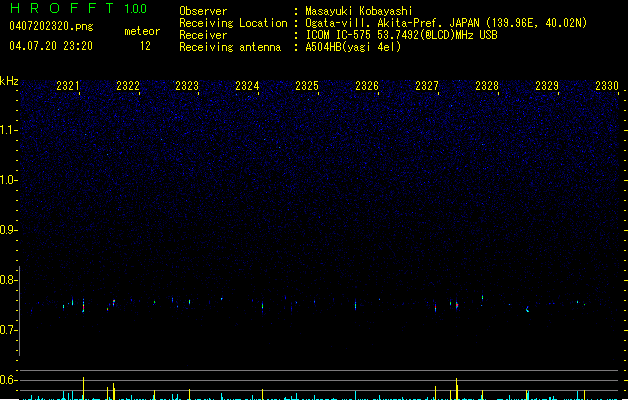The width and height of the screenshot is (629, 400).
Task: Click the red-tipped meteor echo after 2327
Action: point(457,305)
